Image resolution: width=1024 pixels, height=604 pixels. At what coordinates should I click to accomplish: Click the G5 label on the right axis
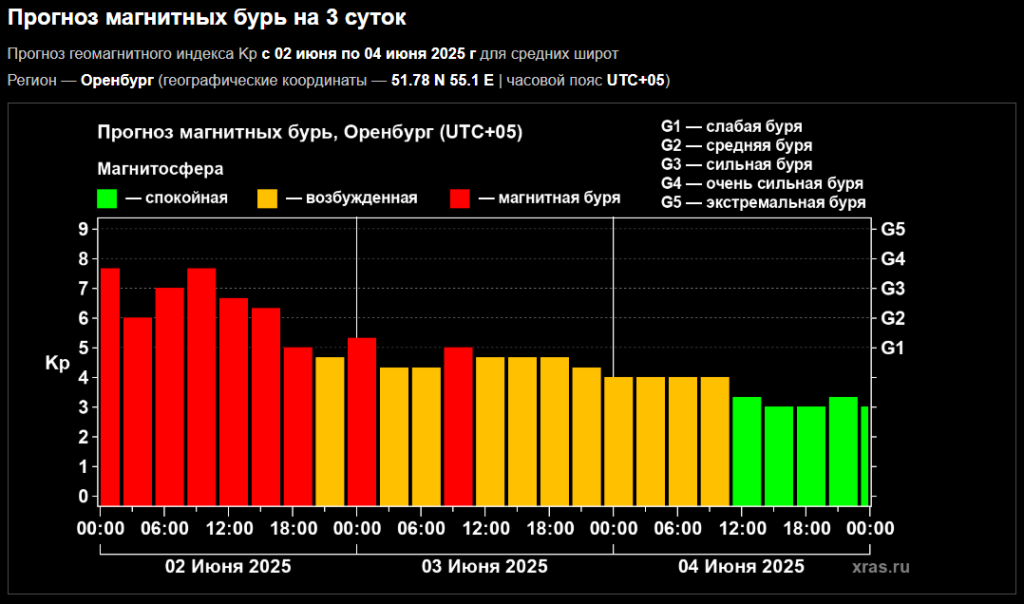(x=892, y=229)
